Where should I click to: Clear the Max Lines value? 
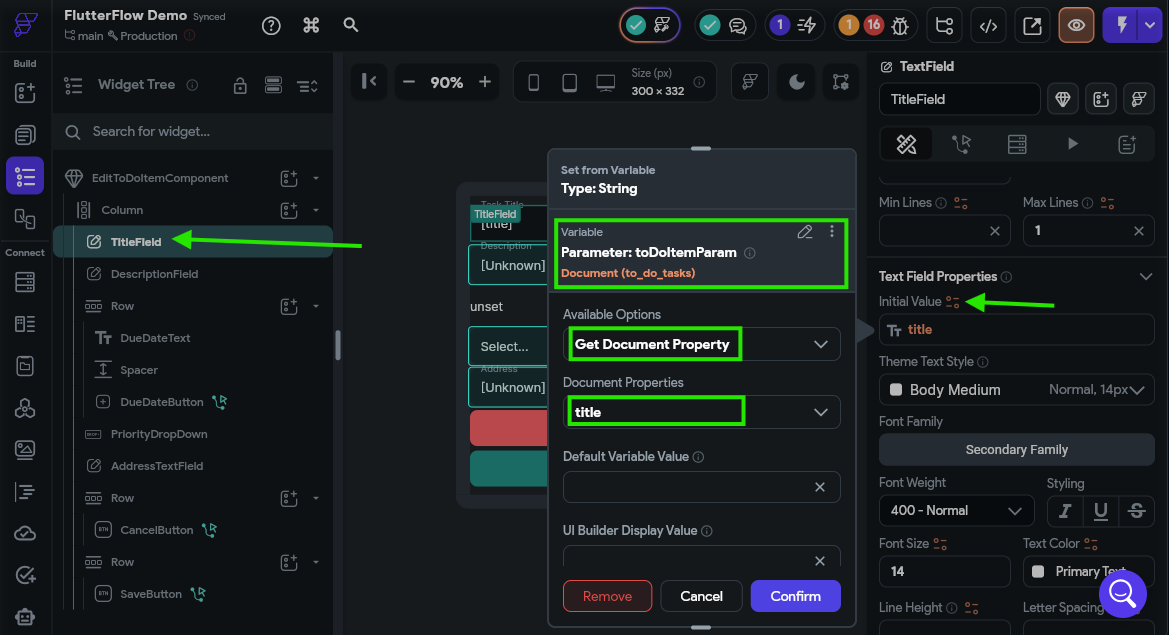click(x=1138, y=231)
